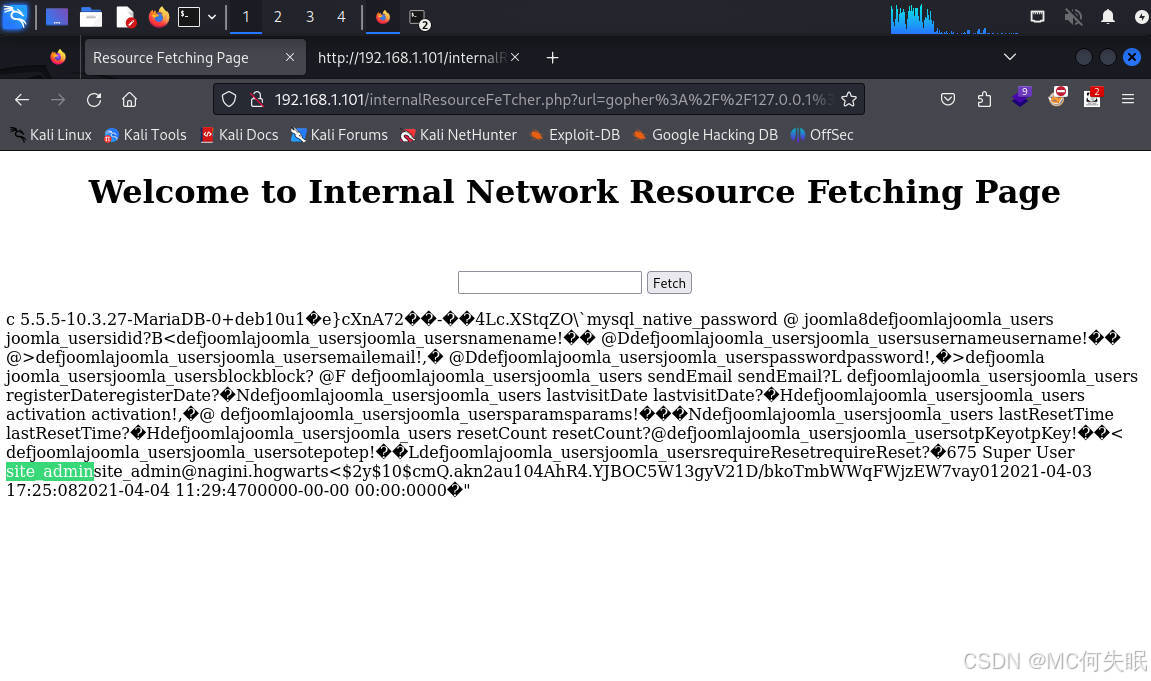
Task: Click the CPU usage graph monitor
Action: tap(954, 18)
